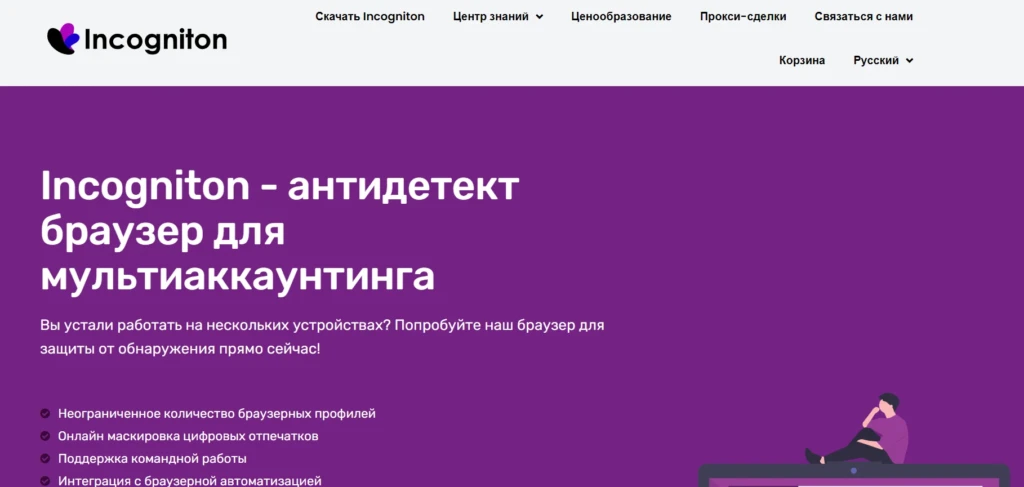
Task: Select the Связаться с нами link
Action: tap(863, 16)
